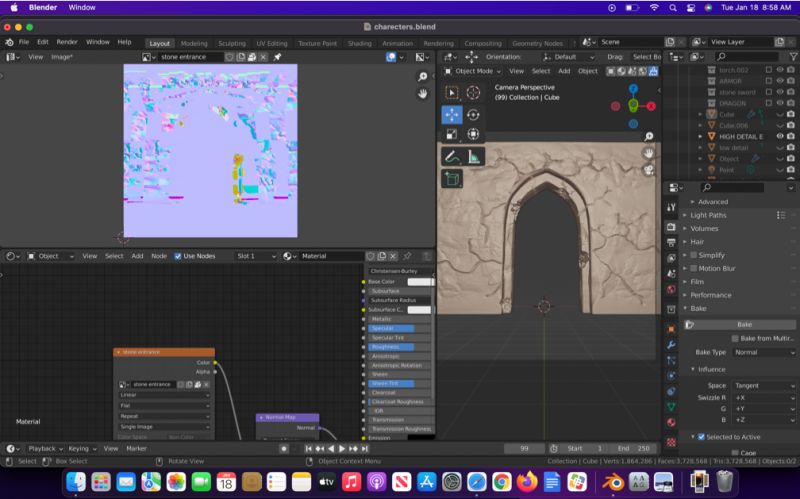Open the Tool properties tab
The height and width of the screenshot is (499, 800).
pyautogui.click(x=671, y=207)
